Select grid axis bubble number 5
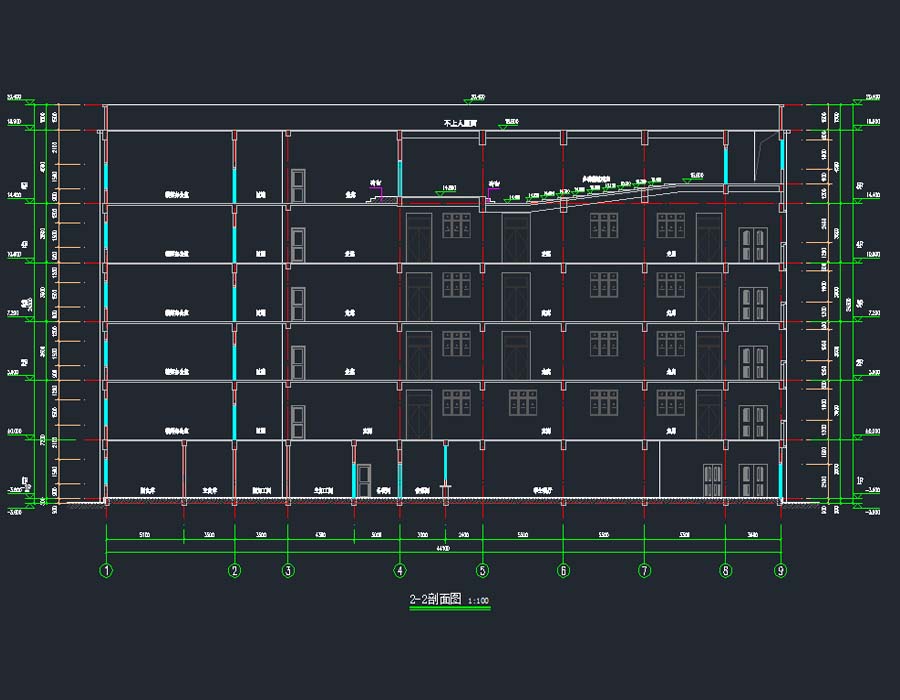Viewport: 900px width, 700px height. [482, 571]
